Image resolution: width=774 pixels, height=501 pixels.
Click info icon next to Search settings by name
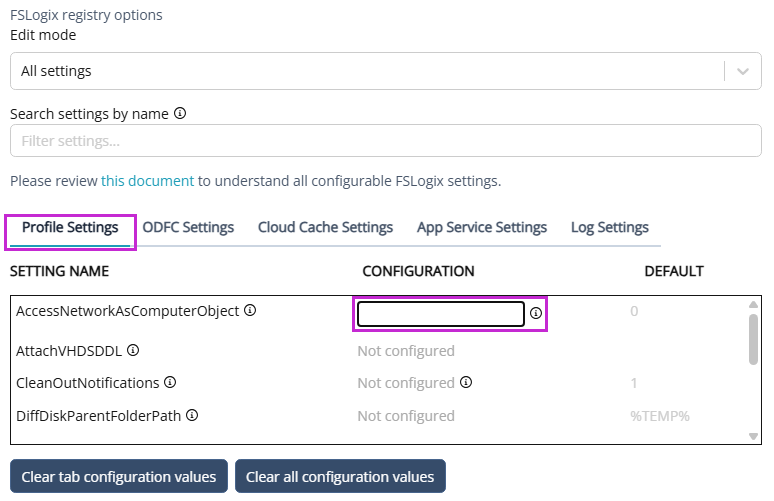point(180,113)
